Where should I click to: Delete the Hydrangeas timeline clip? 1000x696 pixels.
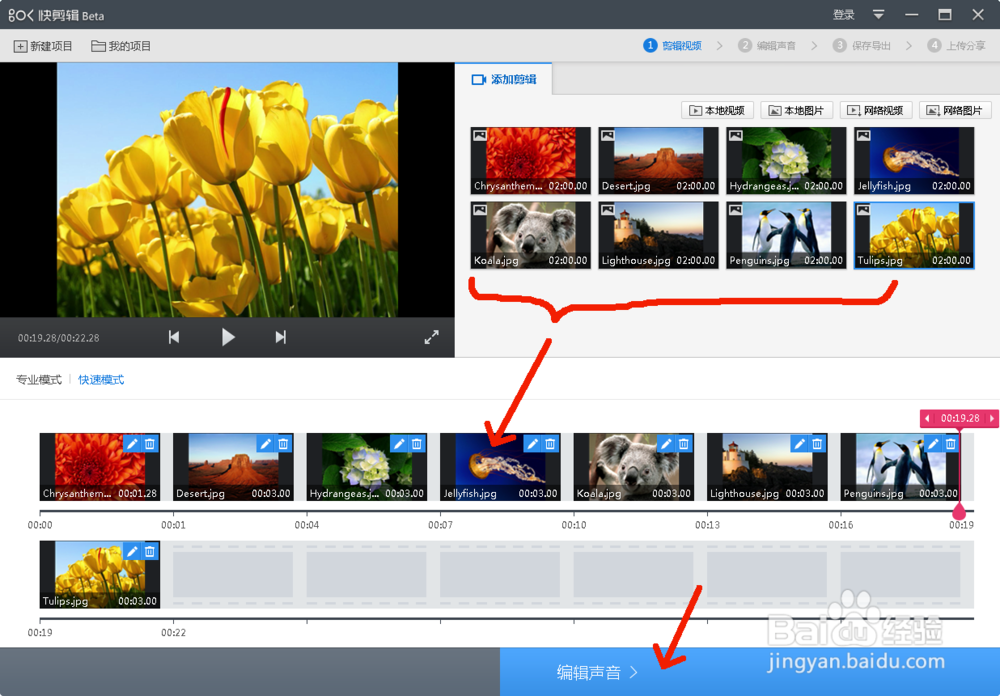click(x=416, y=444)
